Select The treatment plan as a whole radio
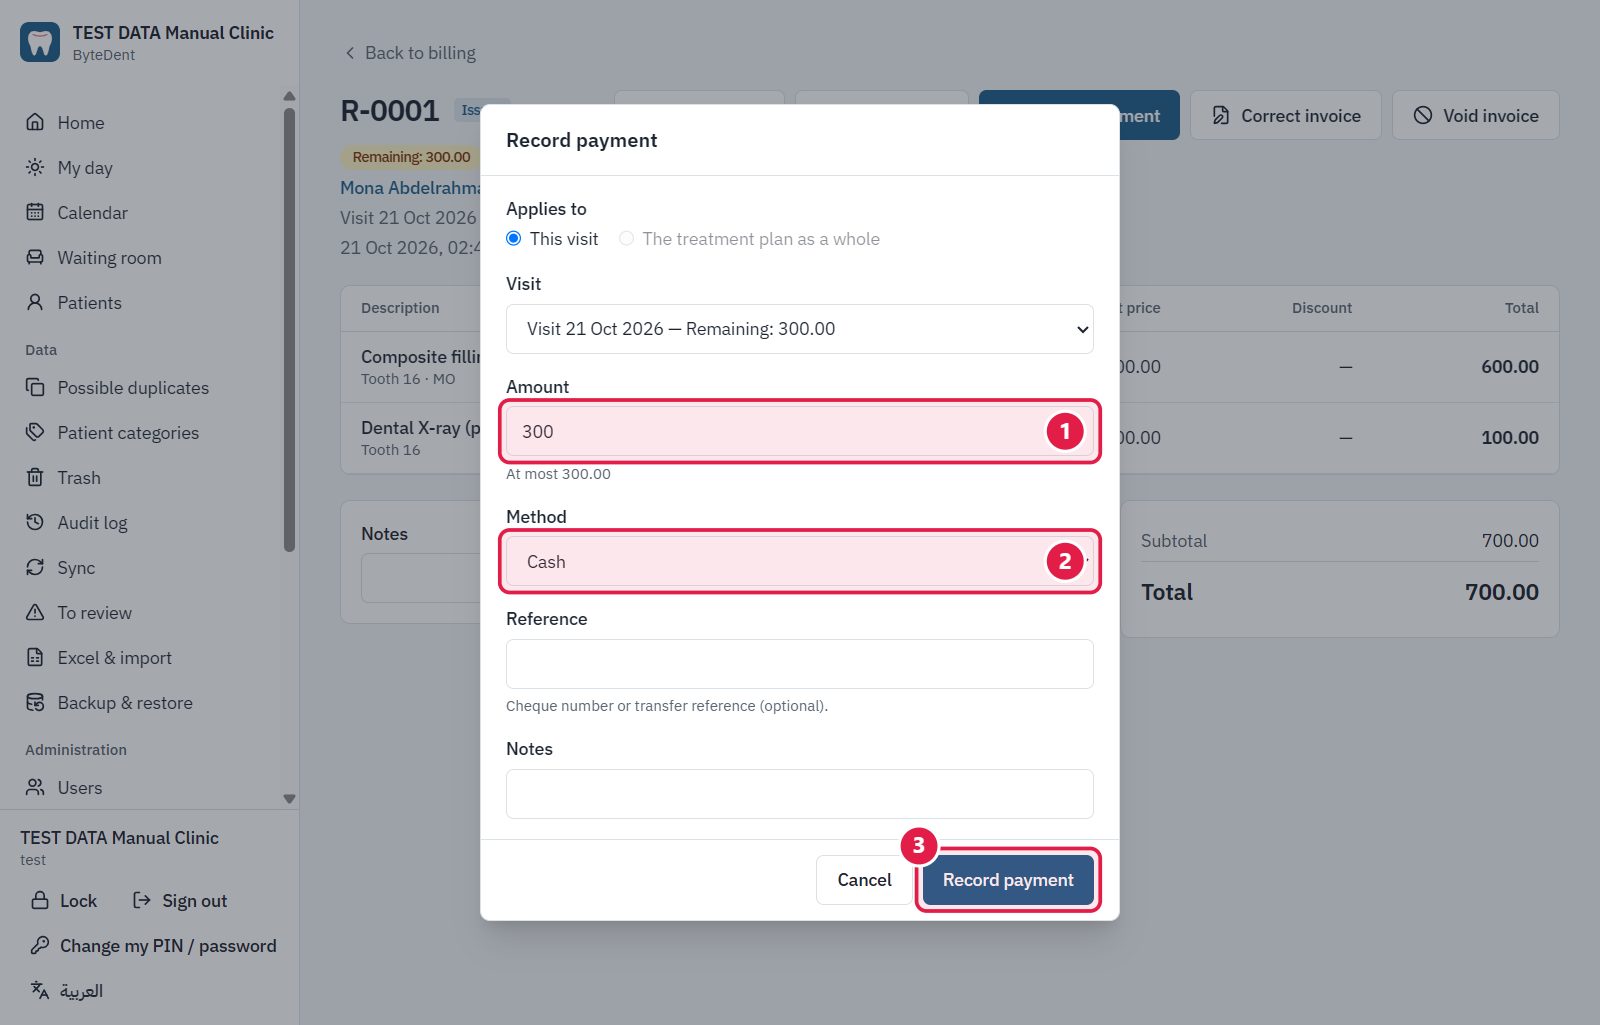Image resolution: width=1600 pixels, height=1025 pixels. 627,238
